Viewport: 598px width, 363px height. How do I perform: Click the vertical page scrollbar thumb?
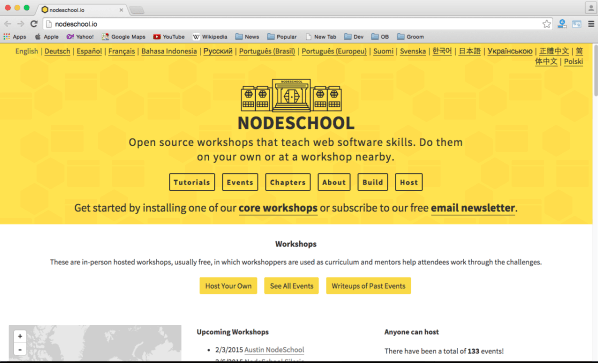tap(595, 71)
